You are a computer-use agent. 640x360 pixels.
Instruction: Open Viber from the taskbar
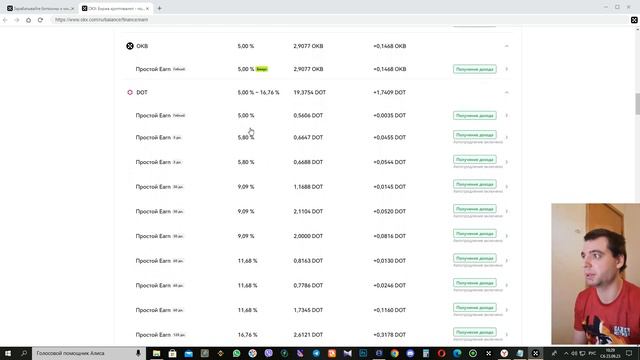coord(268,353)
